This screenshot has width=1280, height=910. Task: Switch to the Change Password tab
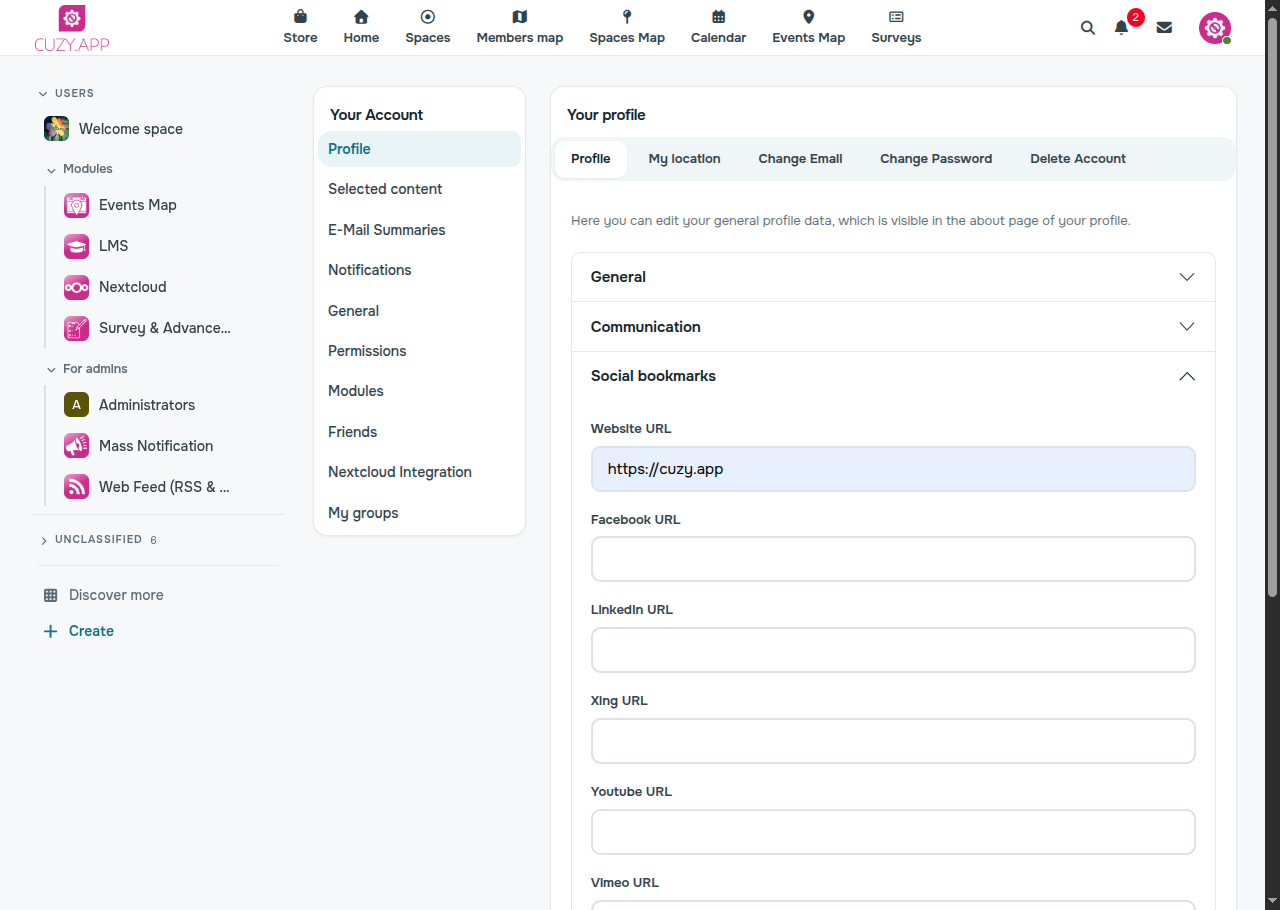tap(936, 159)
